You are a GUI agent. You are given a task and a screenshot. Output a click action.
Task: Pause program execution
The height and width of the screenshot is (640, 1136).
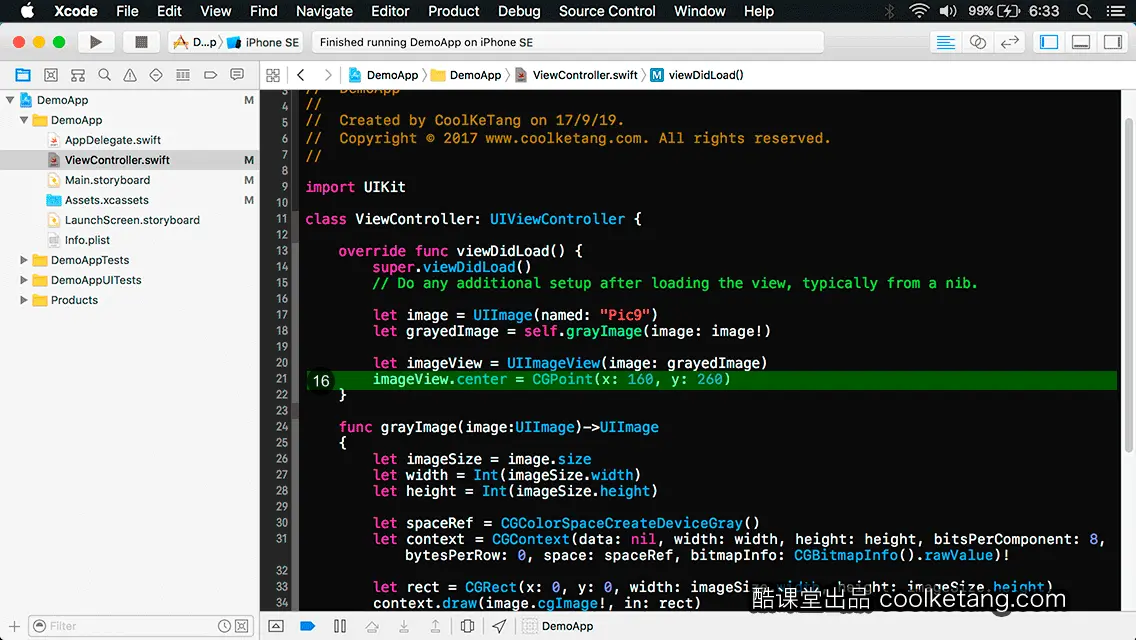click(340, 626)
